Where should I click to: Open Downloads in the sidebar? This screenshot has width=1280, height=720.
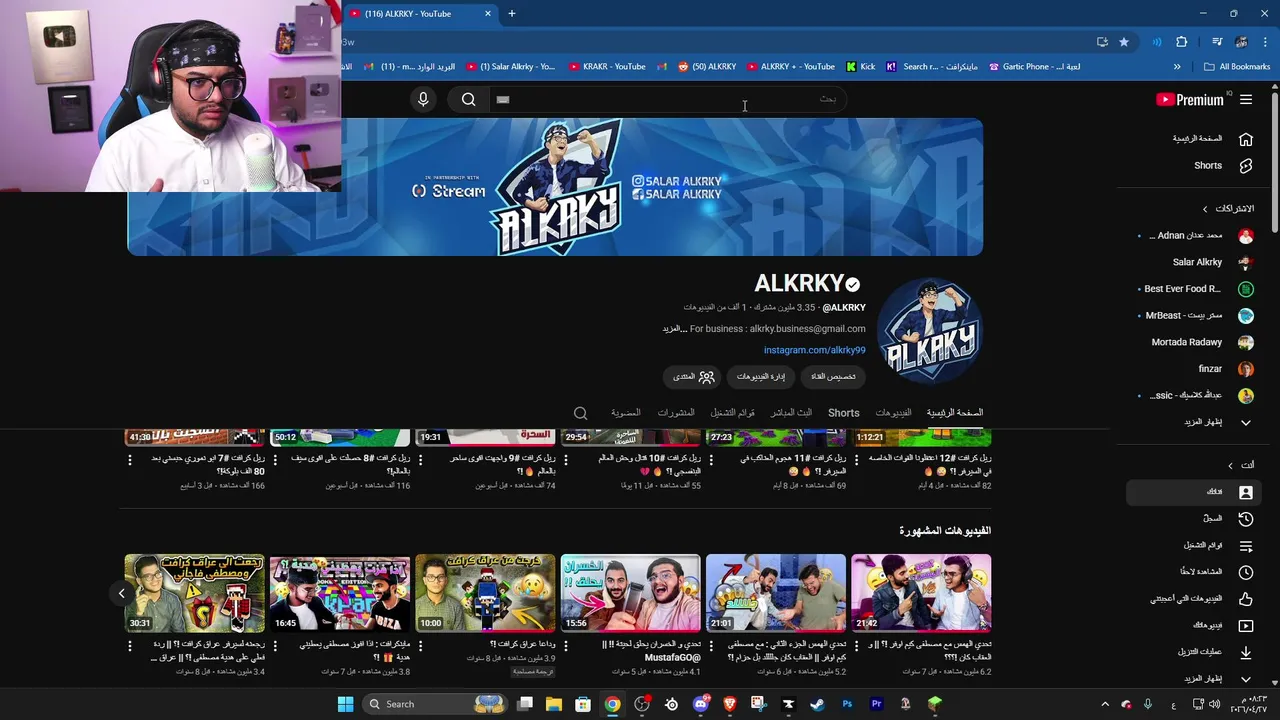tap(1194, 652)
